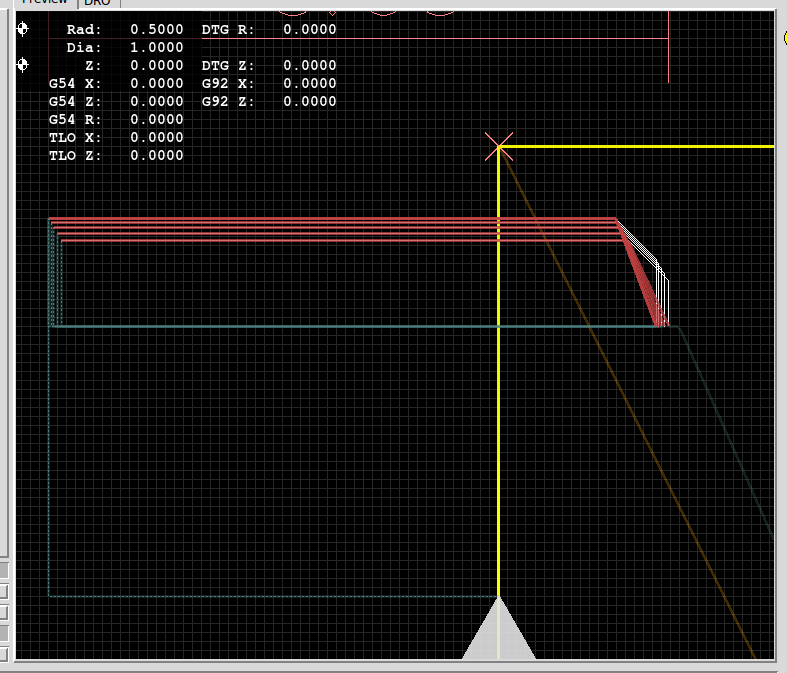Click the gray tool cone marker
The image size is (787, 673).
(498, 628)
